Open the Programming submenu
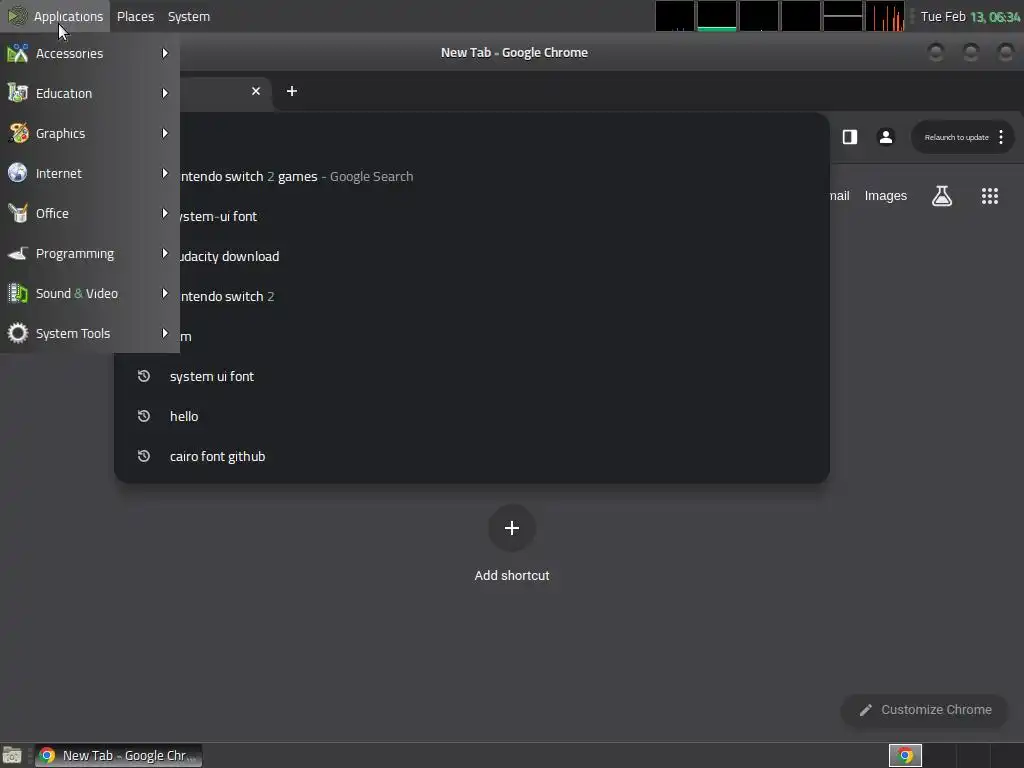Image resolution: width=1024 pixels, height=768 pixels. (x=89, y=253)
